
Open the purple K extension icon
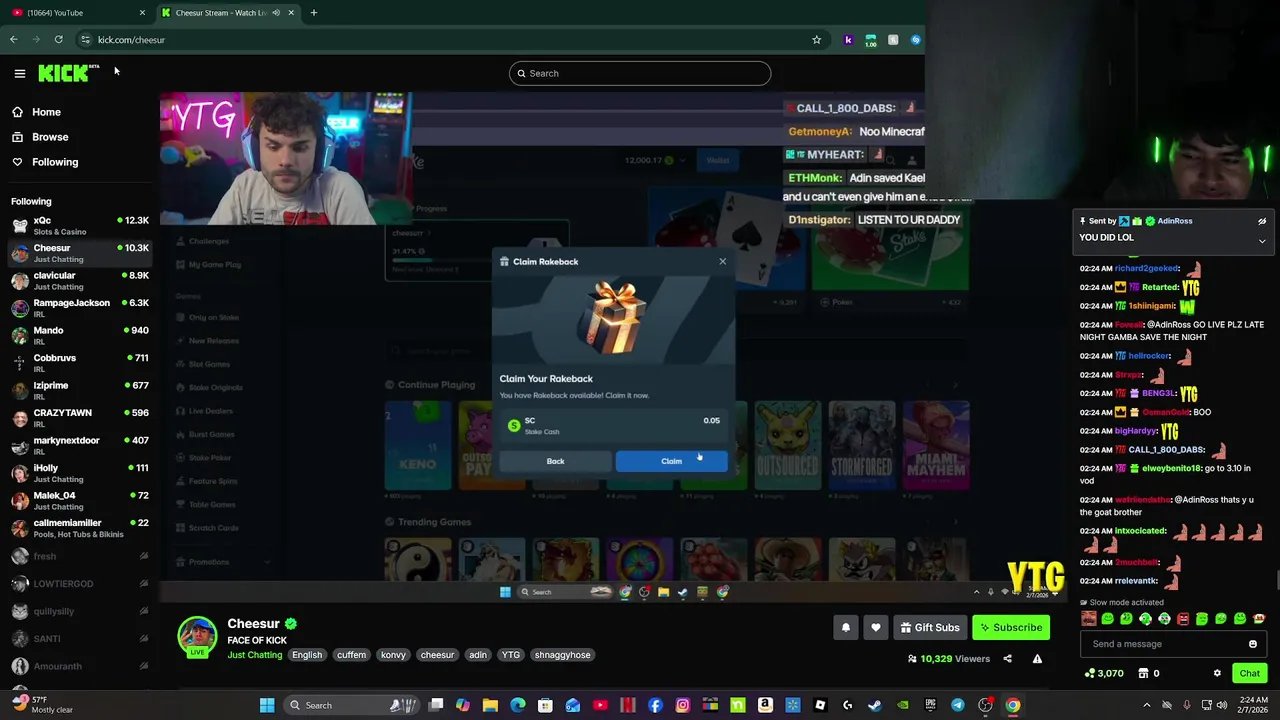848,40
